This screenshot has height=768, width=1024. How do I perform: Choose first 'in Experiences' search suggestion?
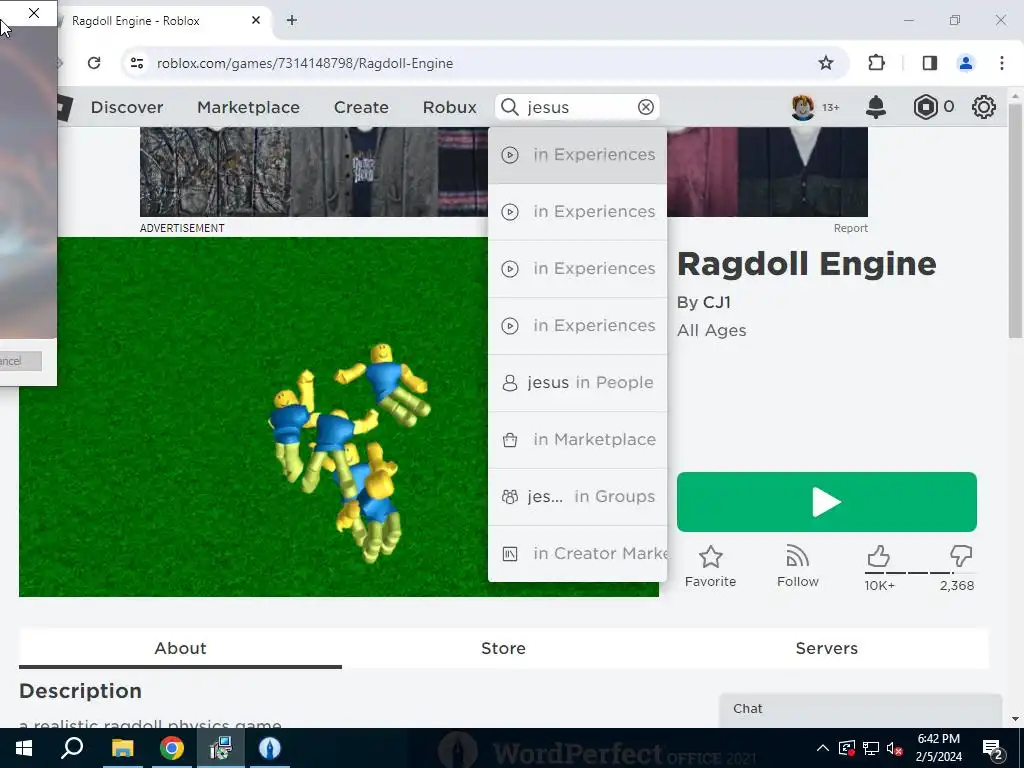point(577,155)
